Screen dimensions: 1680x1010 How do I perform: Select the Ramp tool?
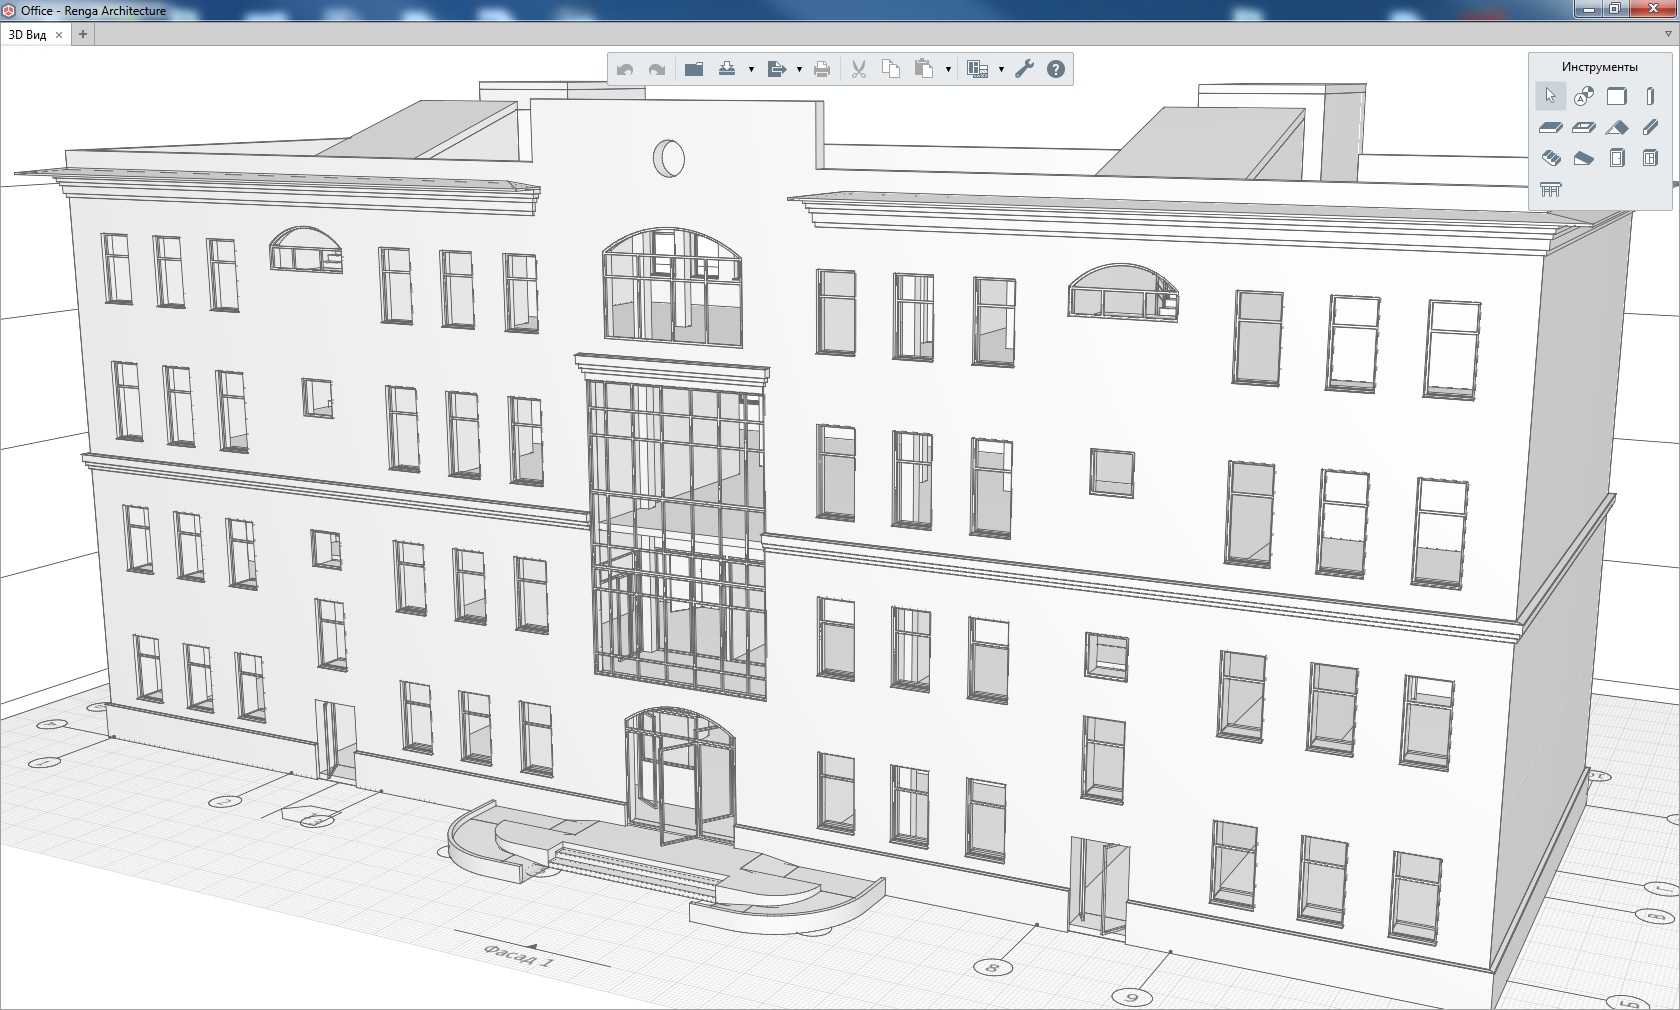(x=1583, y=158)
